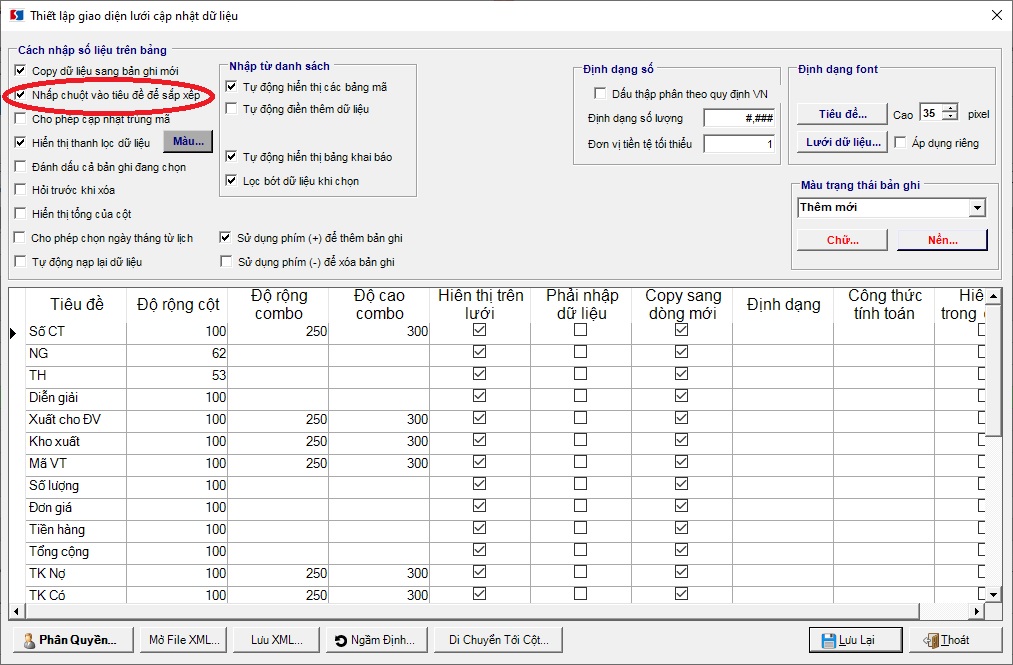Enable Hiển thị tổng của cột
This screenshot has height=665, width=1013.
point(21,213)
